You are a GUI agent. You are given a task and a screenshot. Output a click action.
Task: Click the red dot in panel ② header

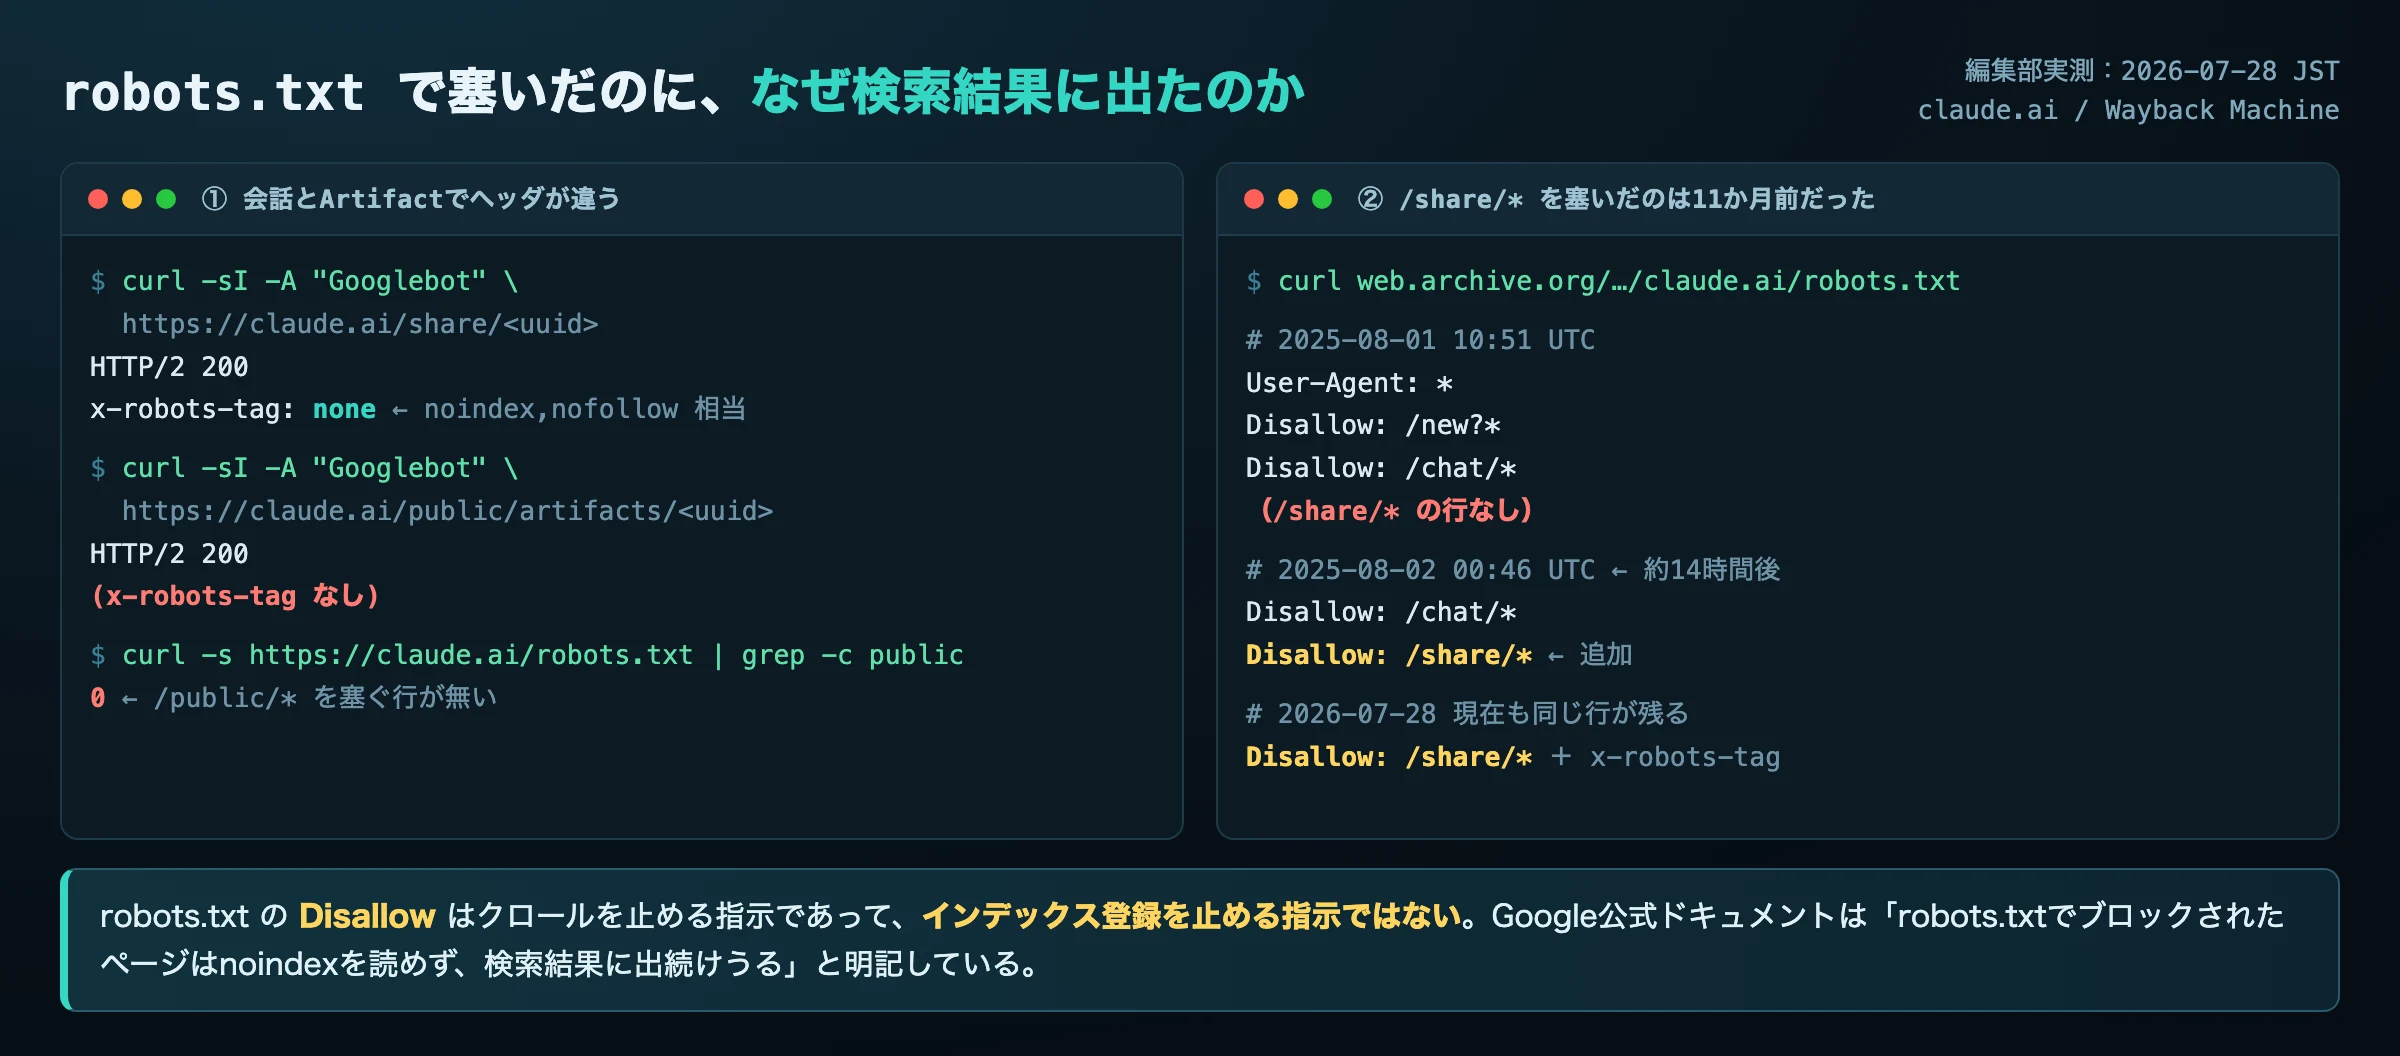1254,199
